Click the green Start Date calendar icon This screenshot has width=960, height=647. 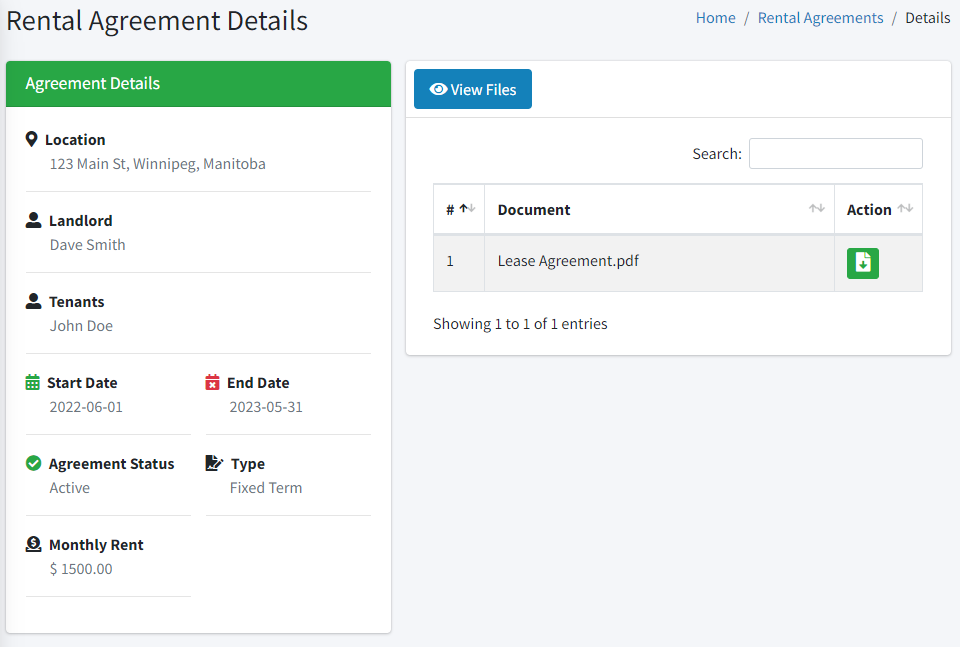[32, 382]
